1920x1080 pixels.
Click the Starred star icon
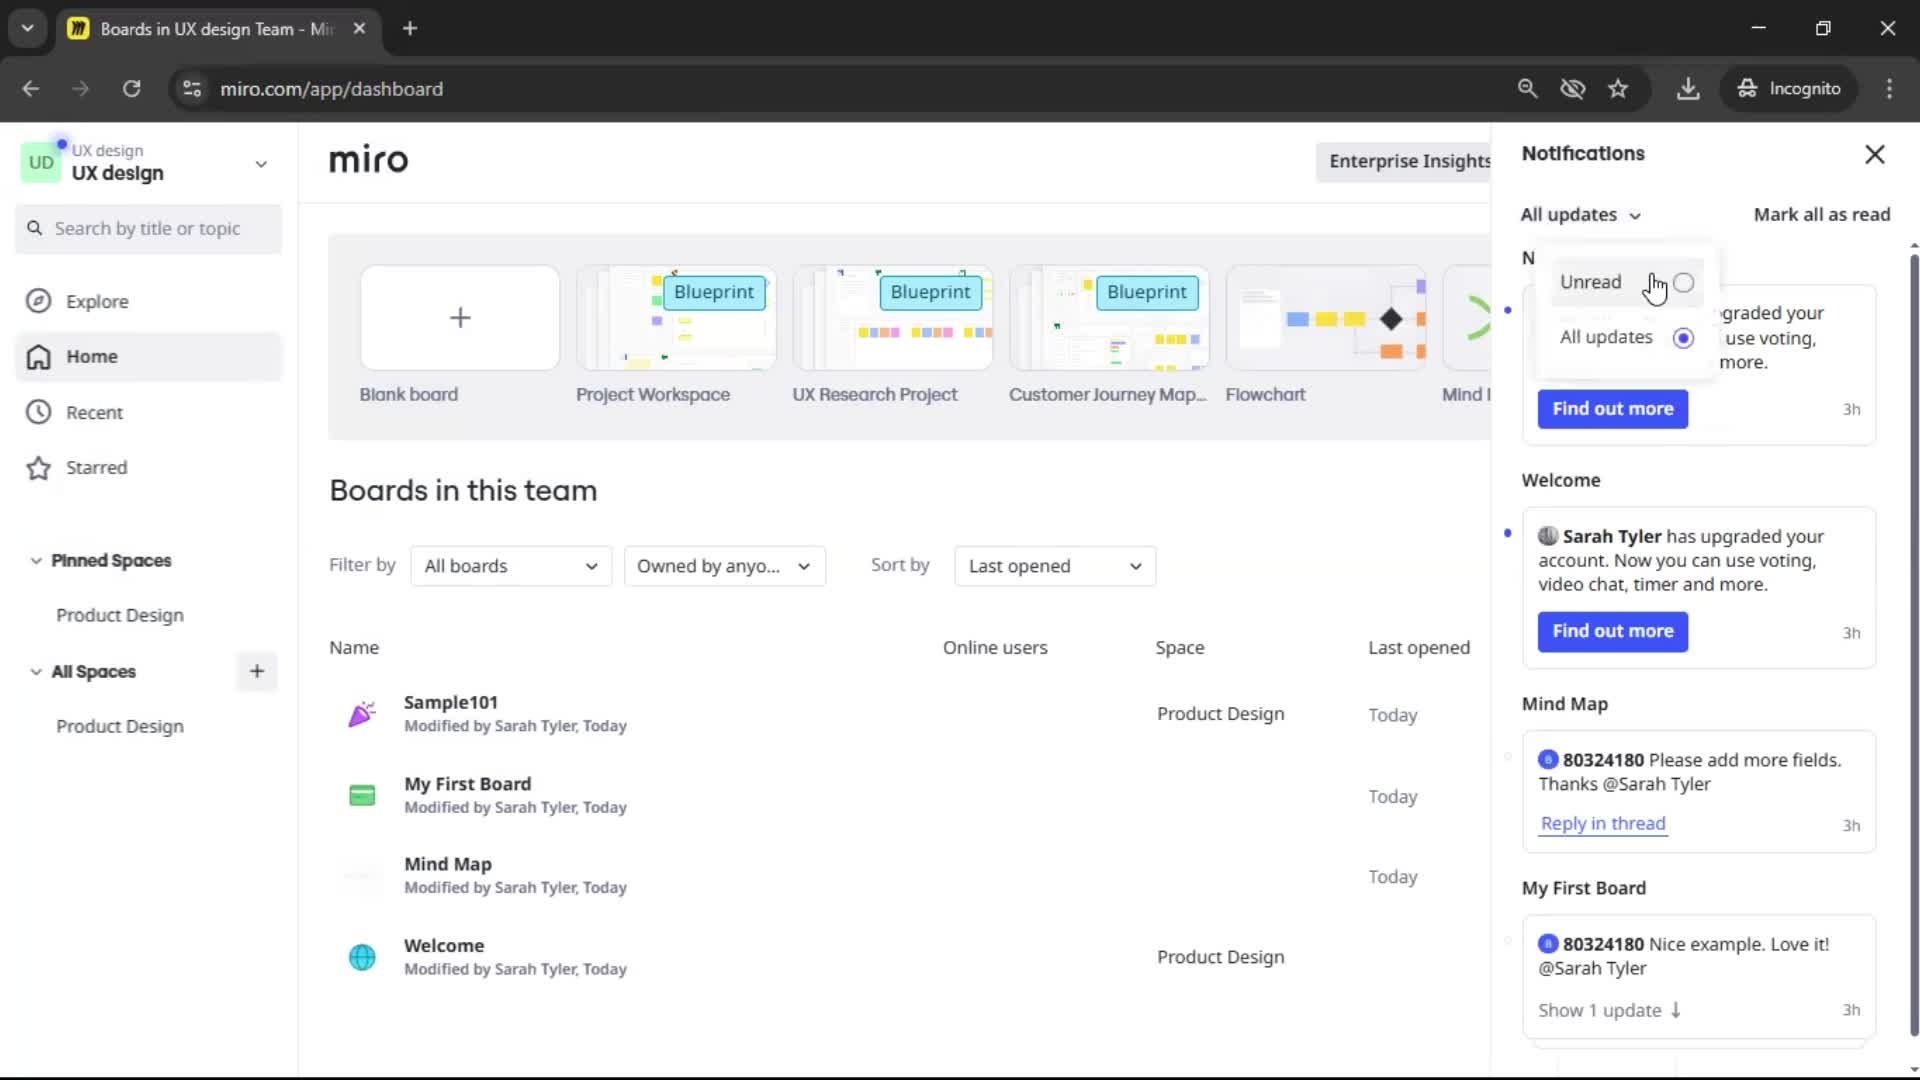[x=38, y=468]
